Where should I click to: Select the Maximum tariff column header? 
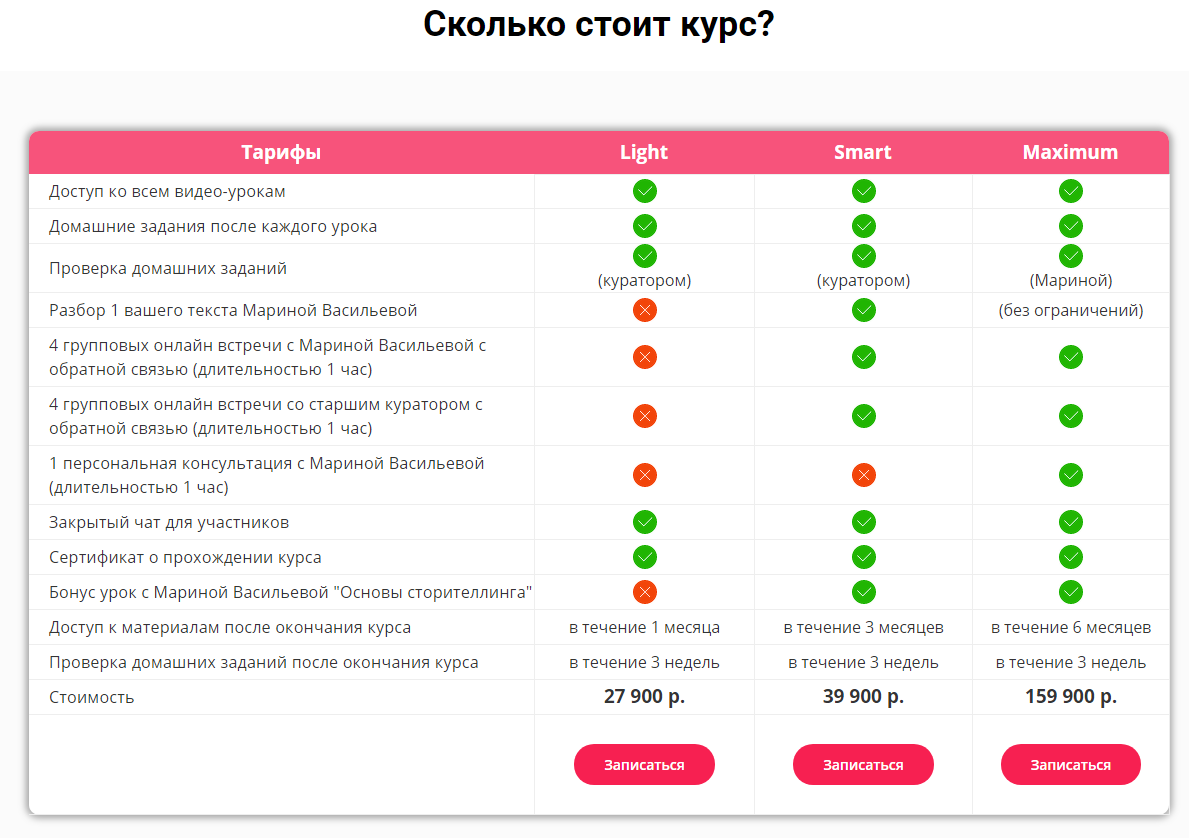1071,152
